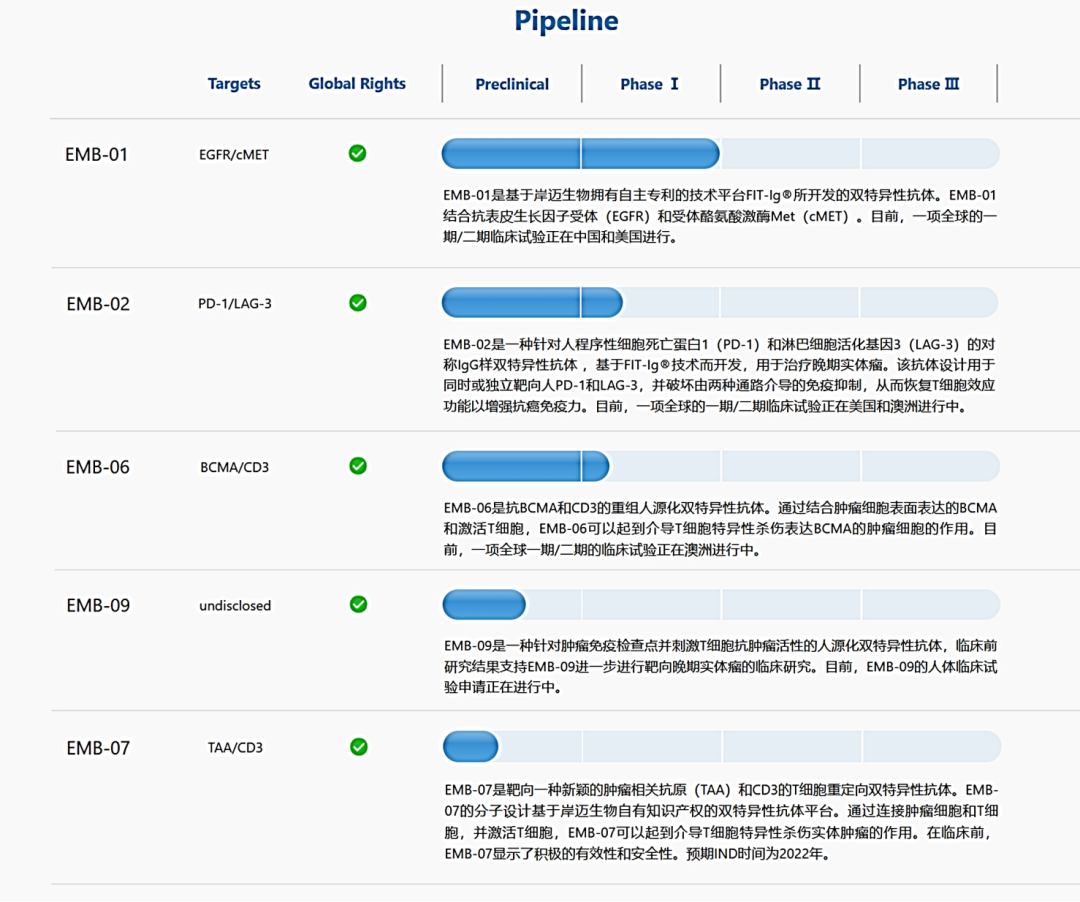Click the EMB-07 progress bar

(722, 747)
